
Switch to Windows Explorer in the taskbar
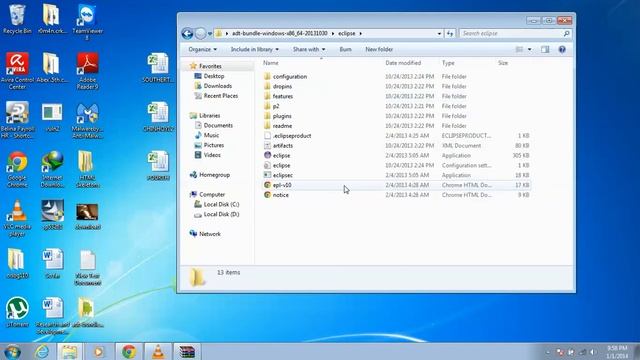[69, 352]
